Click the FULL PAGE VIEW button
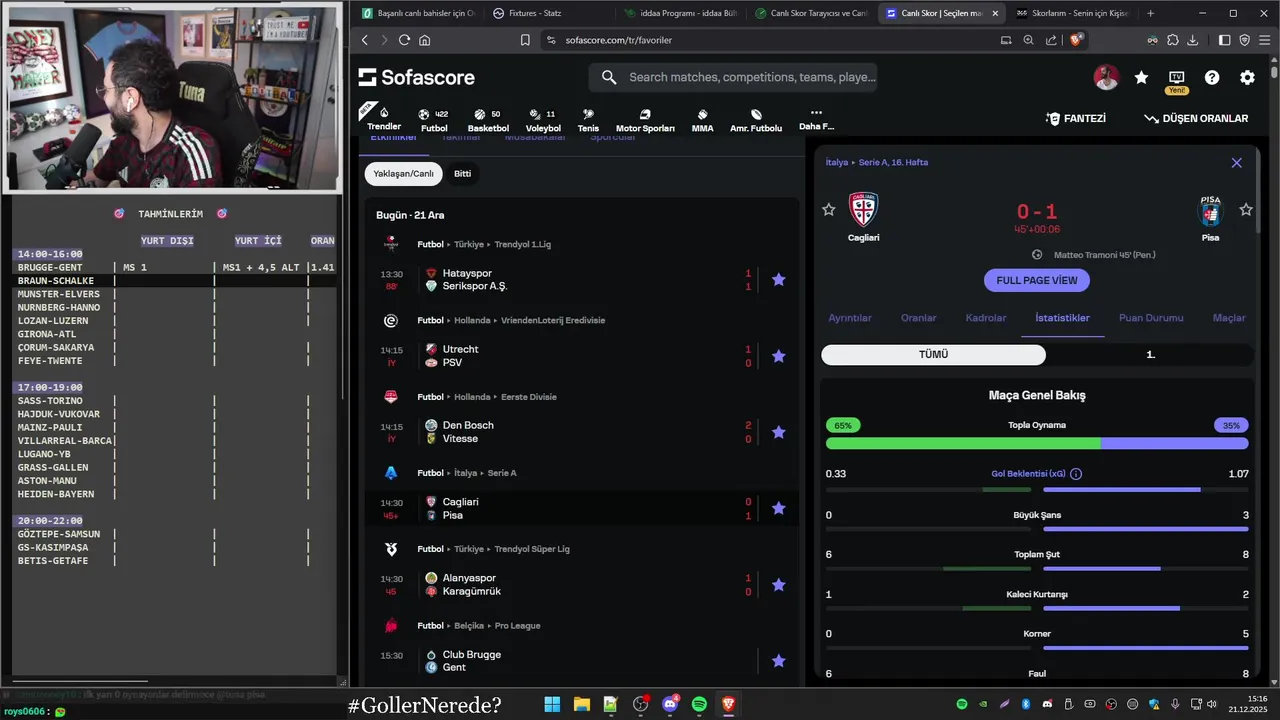Screen dimensions: 1280x720 point(1037,281)
